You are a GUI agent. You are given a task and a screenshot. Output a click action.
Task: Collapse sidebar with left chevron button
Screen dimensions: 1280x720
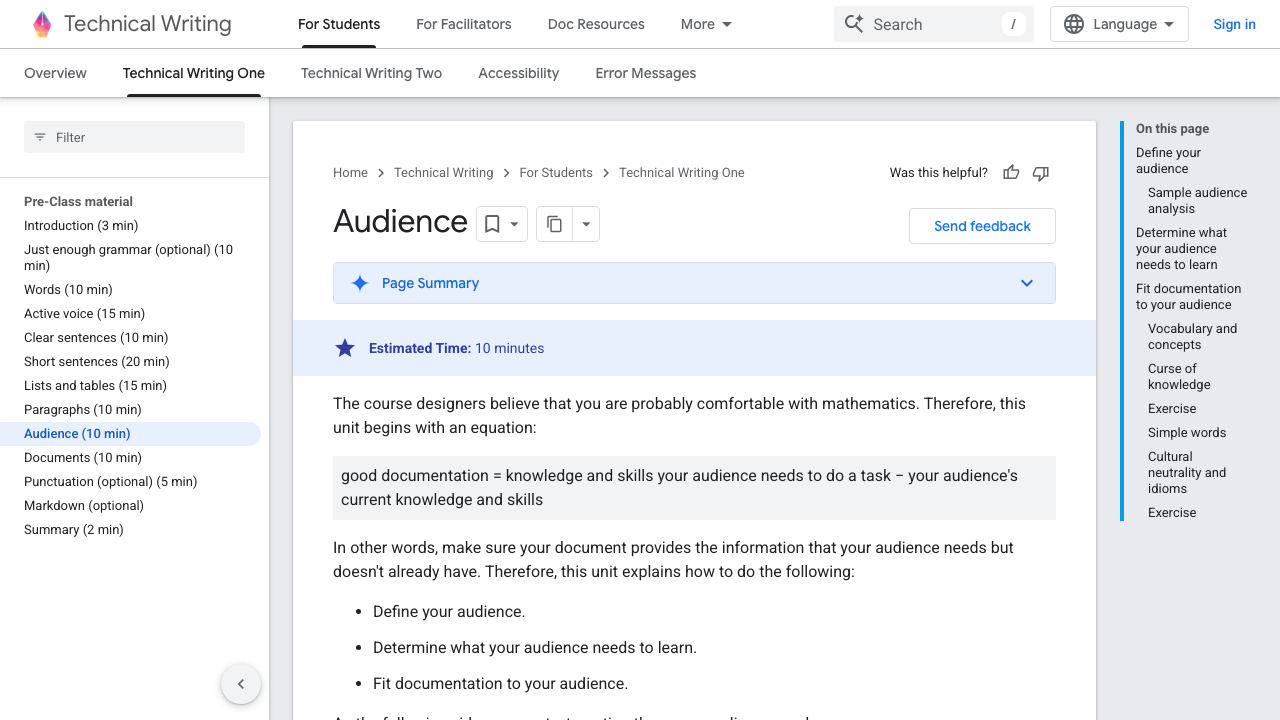tap(241, 684)
